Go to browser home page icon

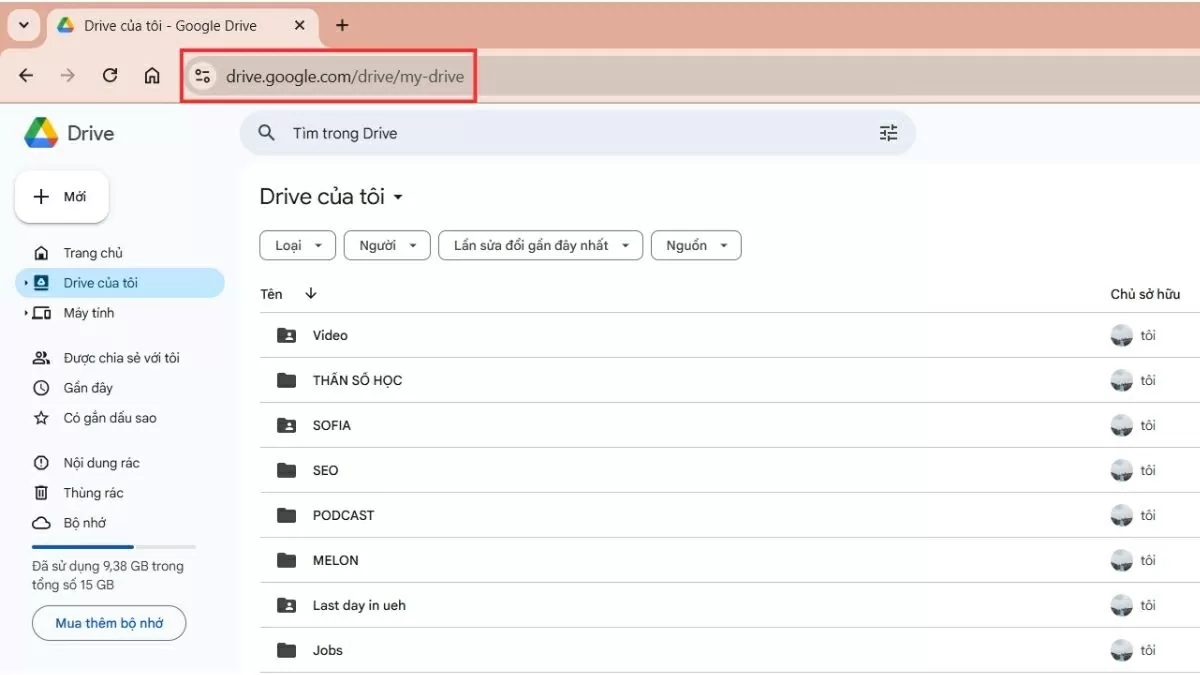coord(152,76)
